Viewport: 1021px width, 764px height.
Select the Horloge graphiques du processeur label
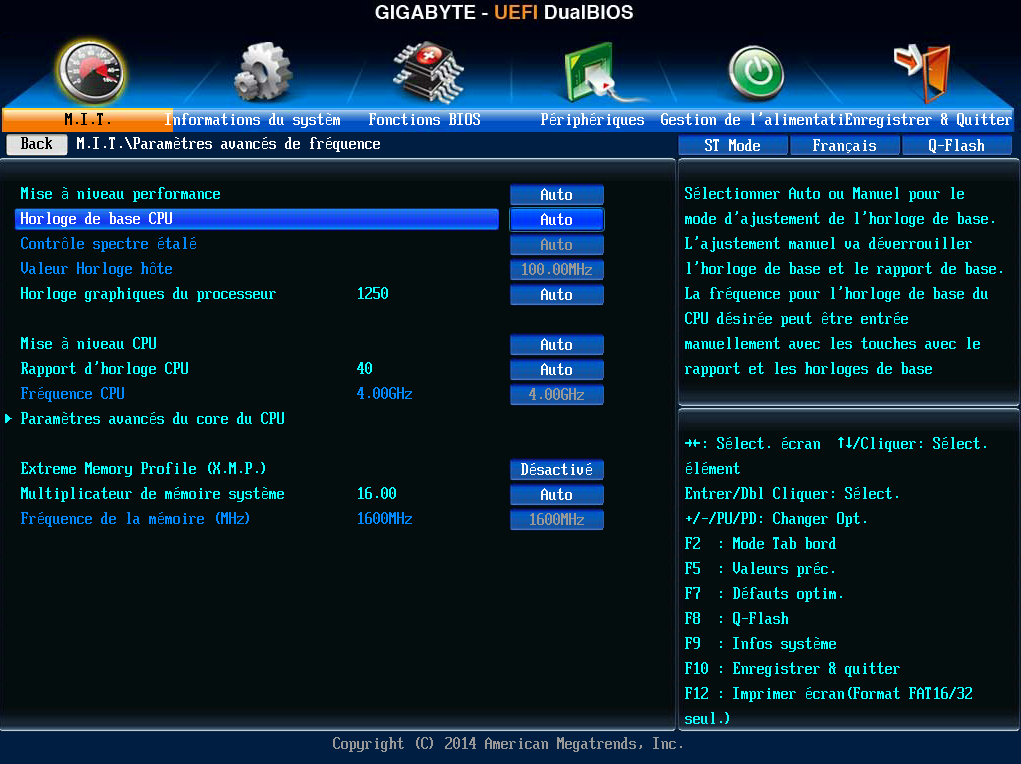[x=148, y=294]
